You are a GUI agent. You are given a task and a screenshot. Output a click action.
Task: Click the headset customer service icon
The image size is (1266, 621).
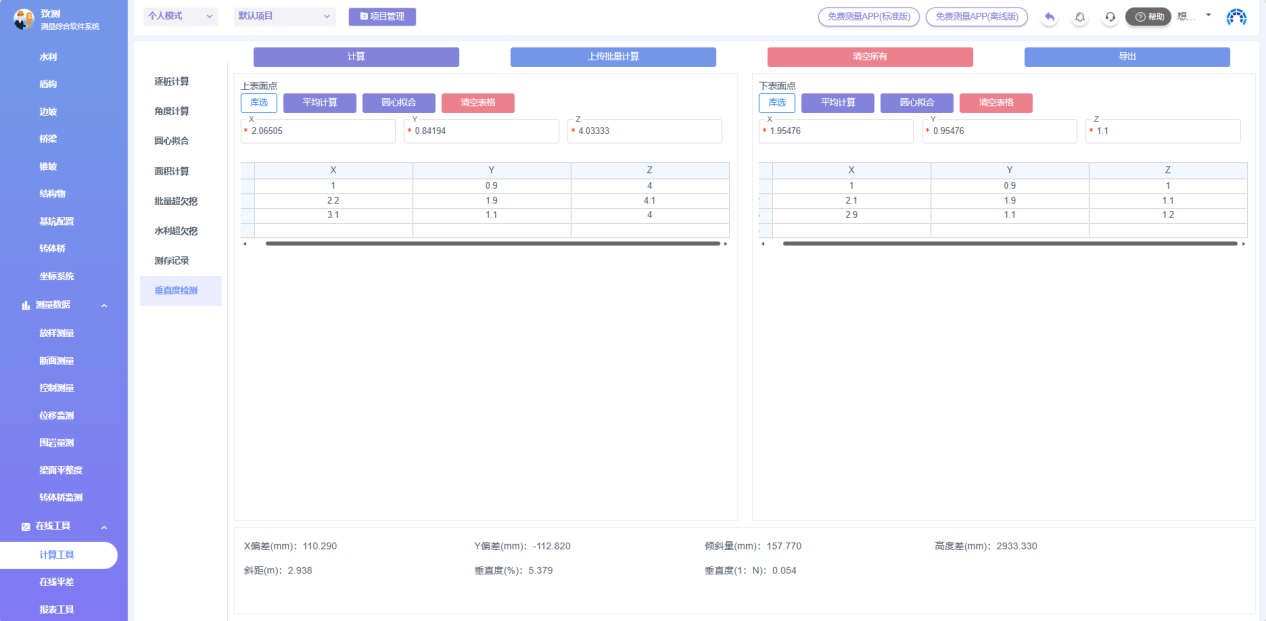coord(1110,17)
